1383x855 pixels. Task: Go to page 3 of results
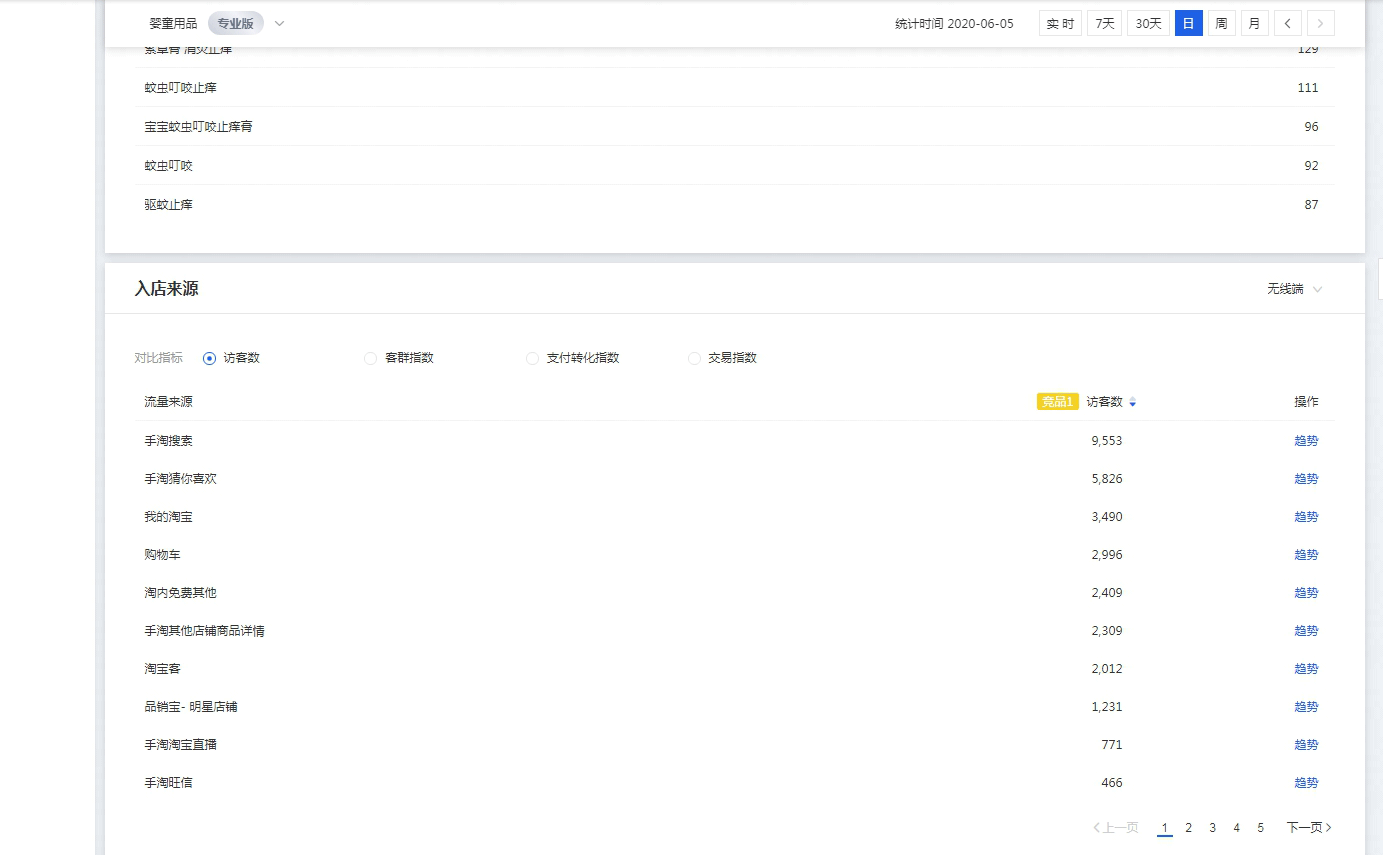1212,828
